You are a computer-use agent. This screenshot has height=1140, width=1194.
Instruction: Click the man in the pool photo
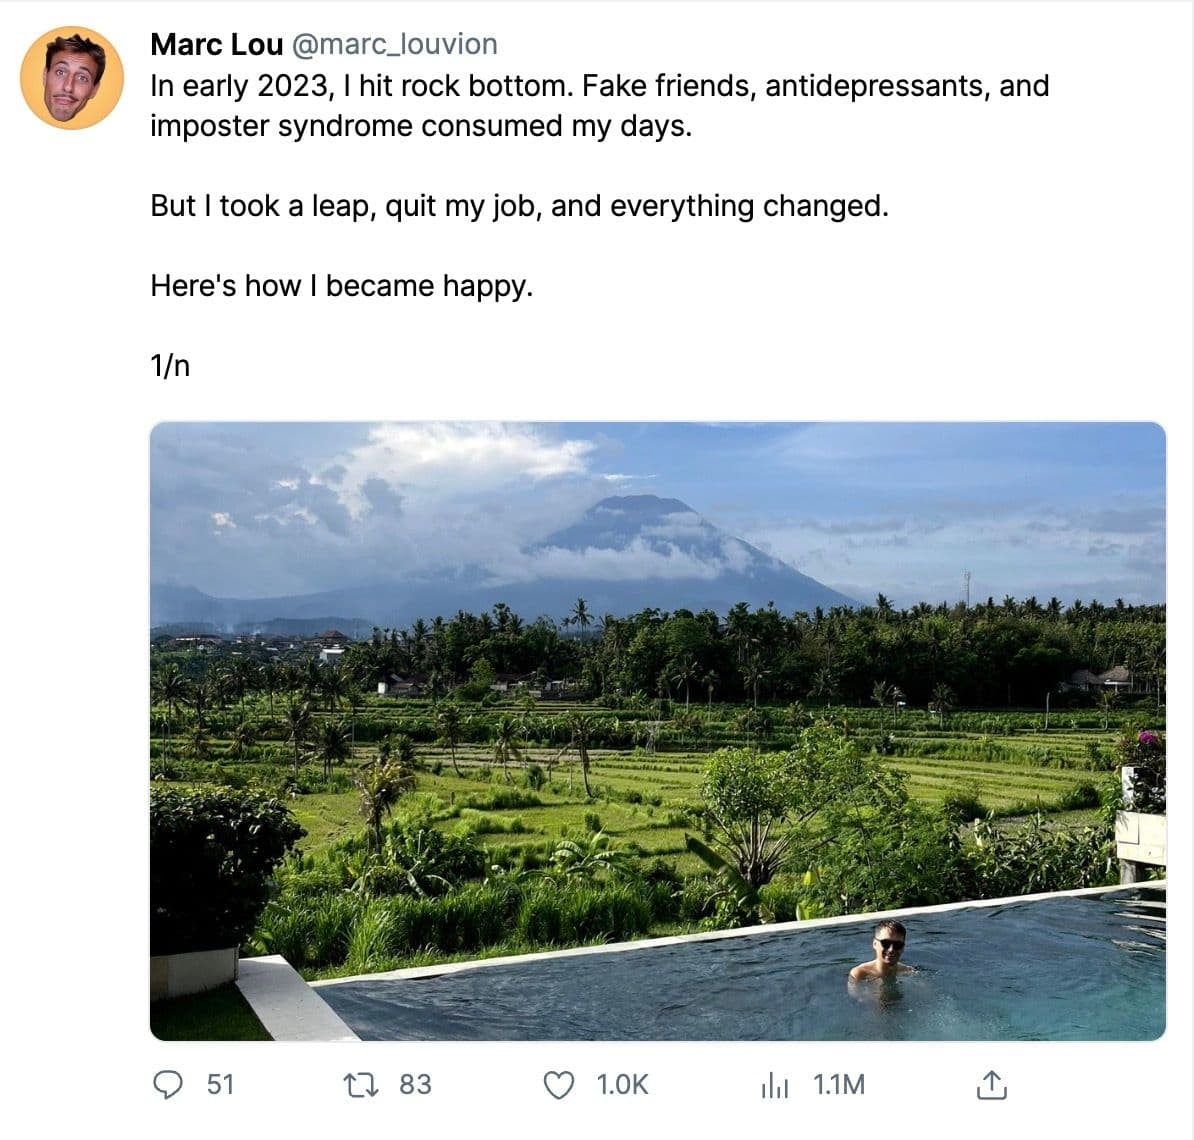tap(882, 955)
